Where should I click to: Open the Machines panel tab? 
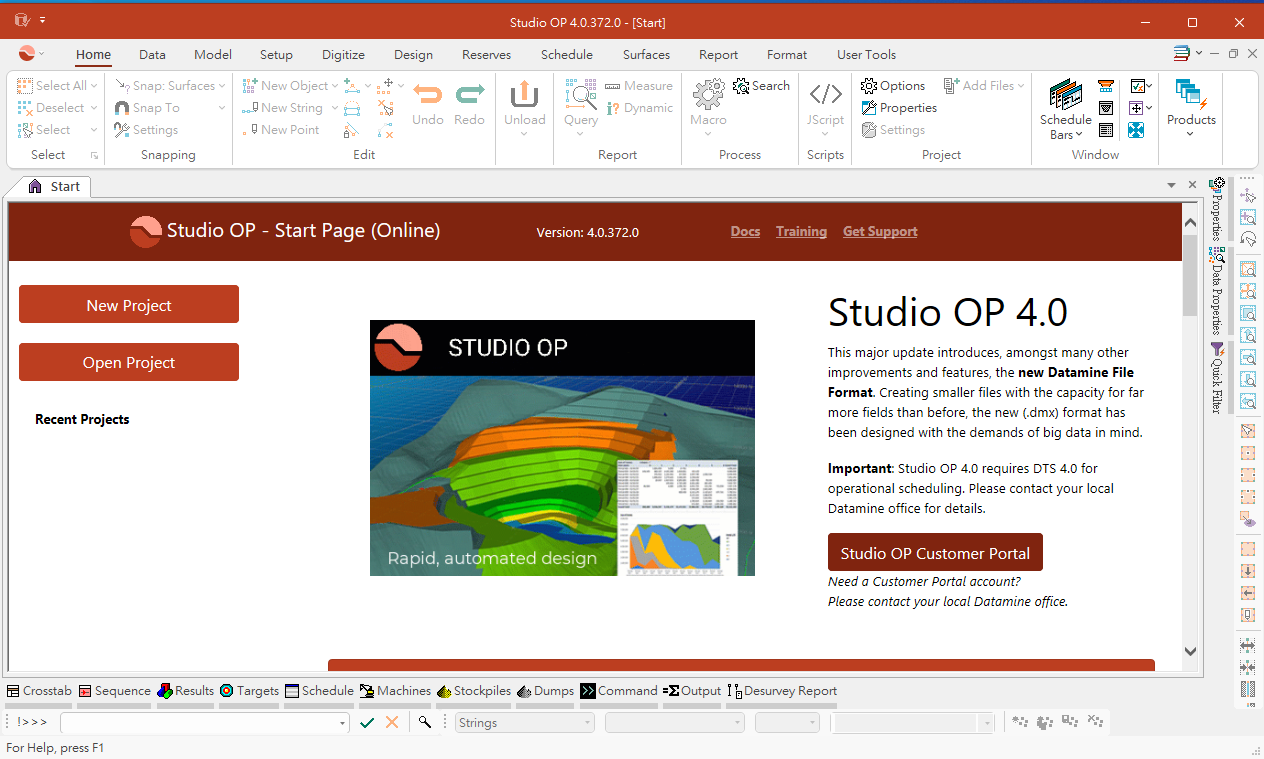coord(396,691)
